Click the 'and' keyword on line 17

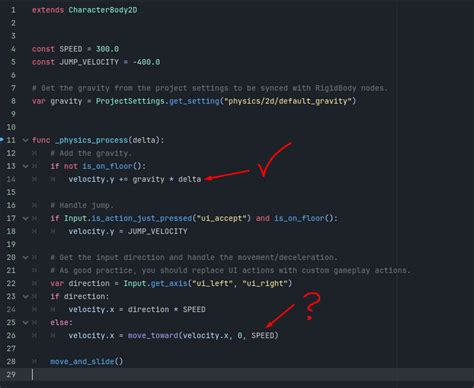pyautogui.click(x=263, y=218)
